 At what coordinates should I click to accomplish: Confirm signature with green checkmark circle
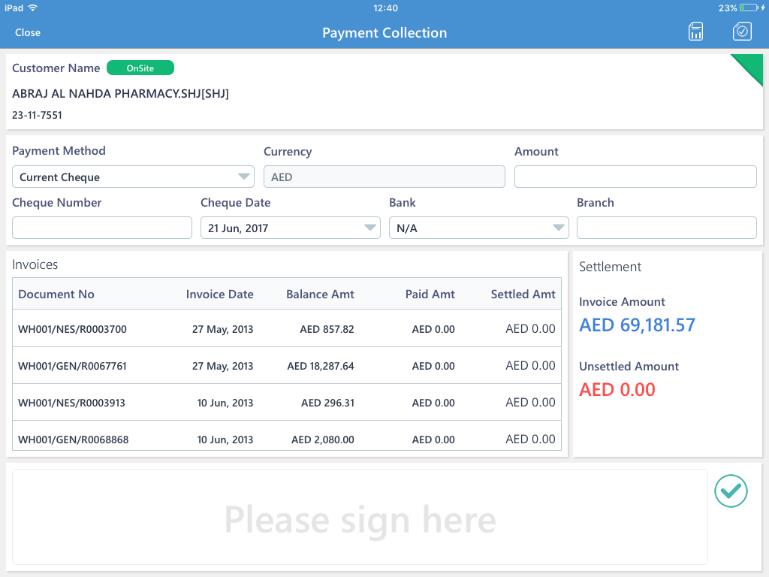(x=731, y=491)
